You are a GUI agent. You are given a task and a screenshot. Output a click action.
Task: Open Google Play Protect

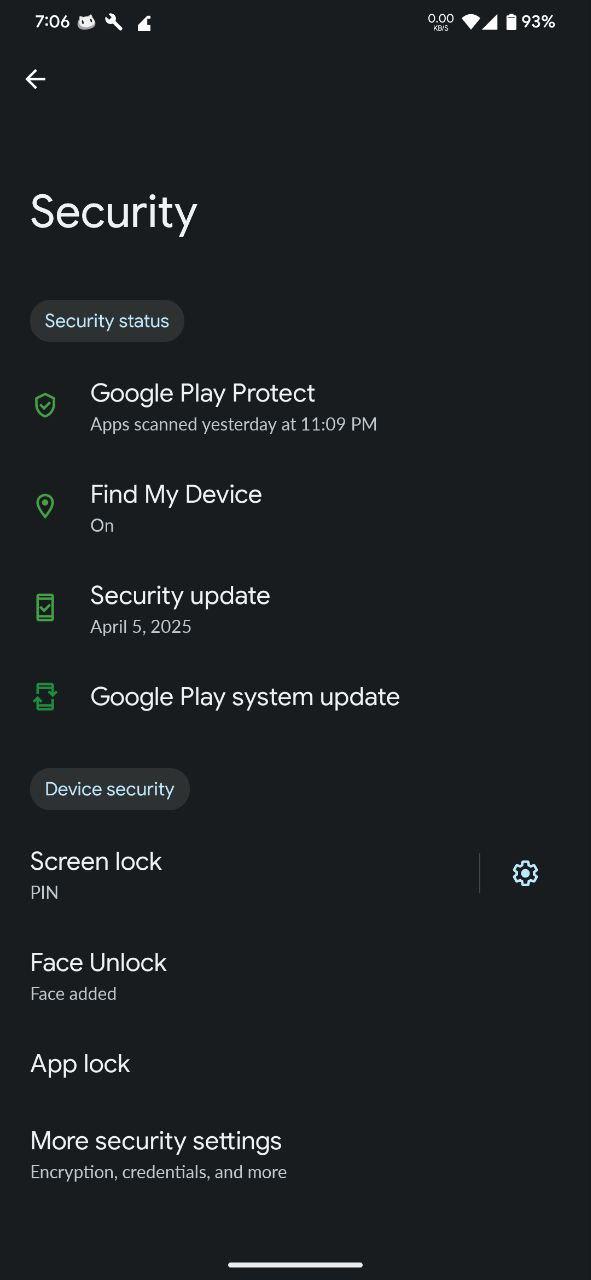(295, 406)
